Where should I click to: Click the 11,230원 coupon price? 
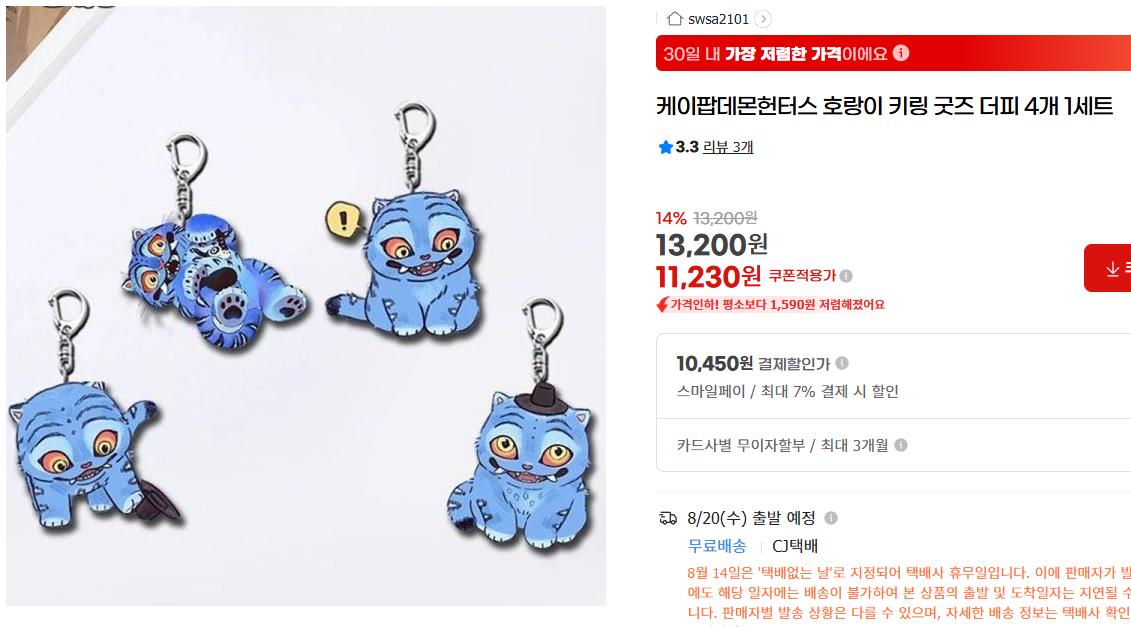[x=708, y=276]
